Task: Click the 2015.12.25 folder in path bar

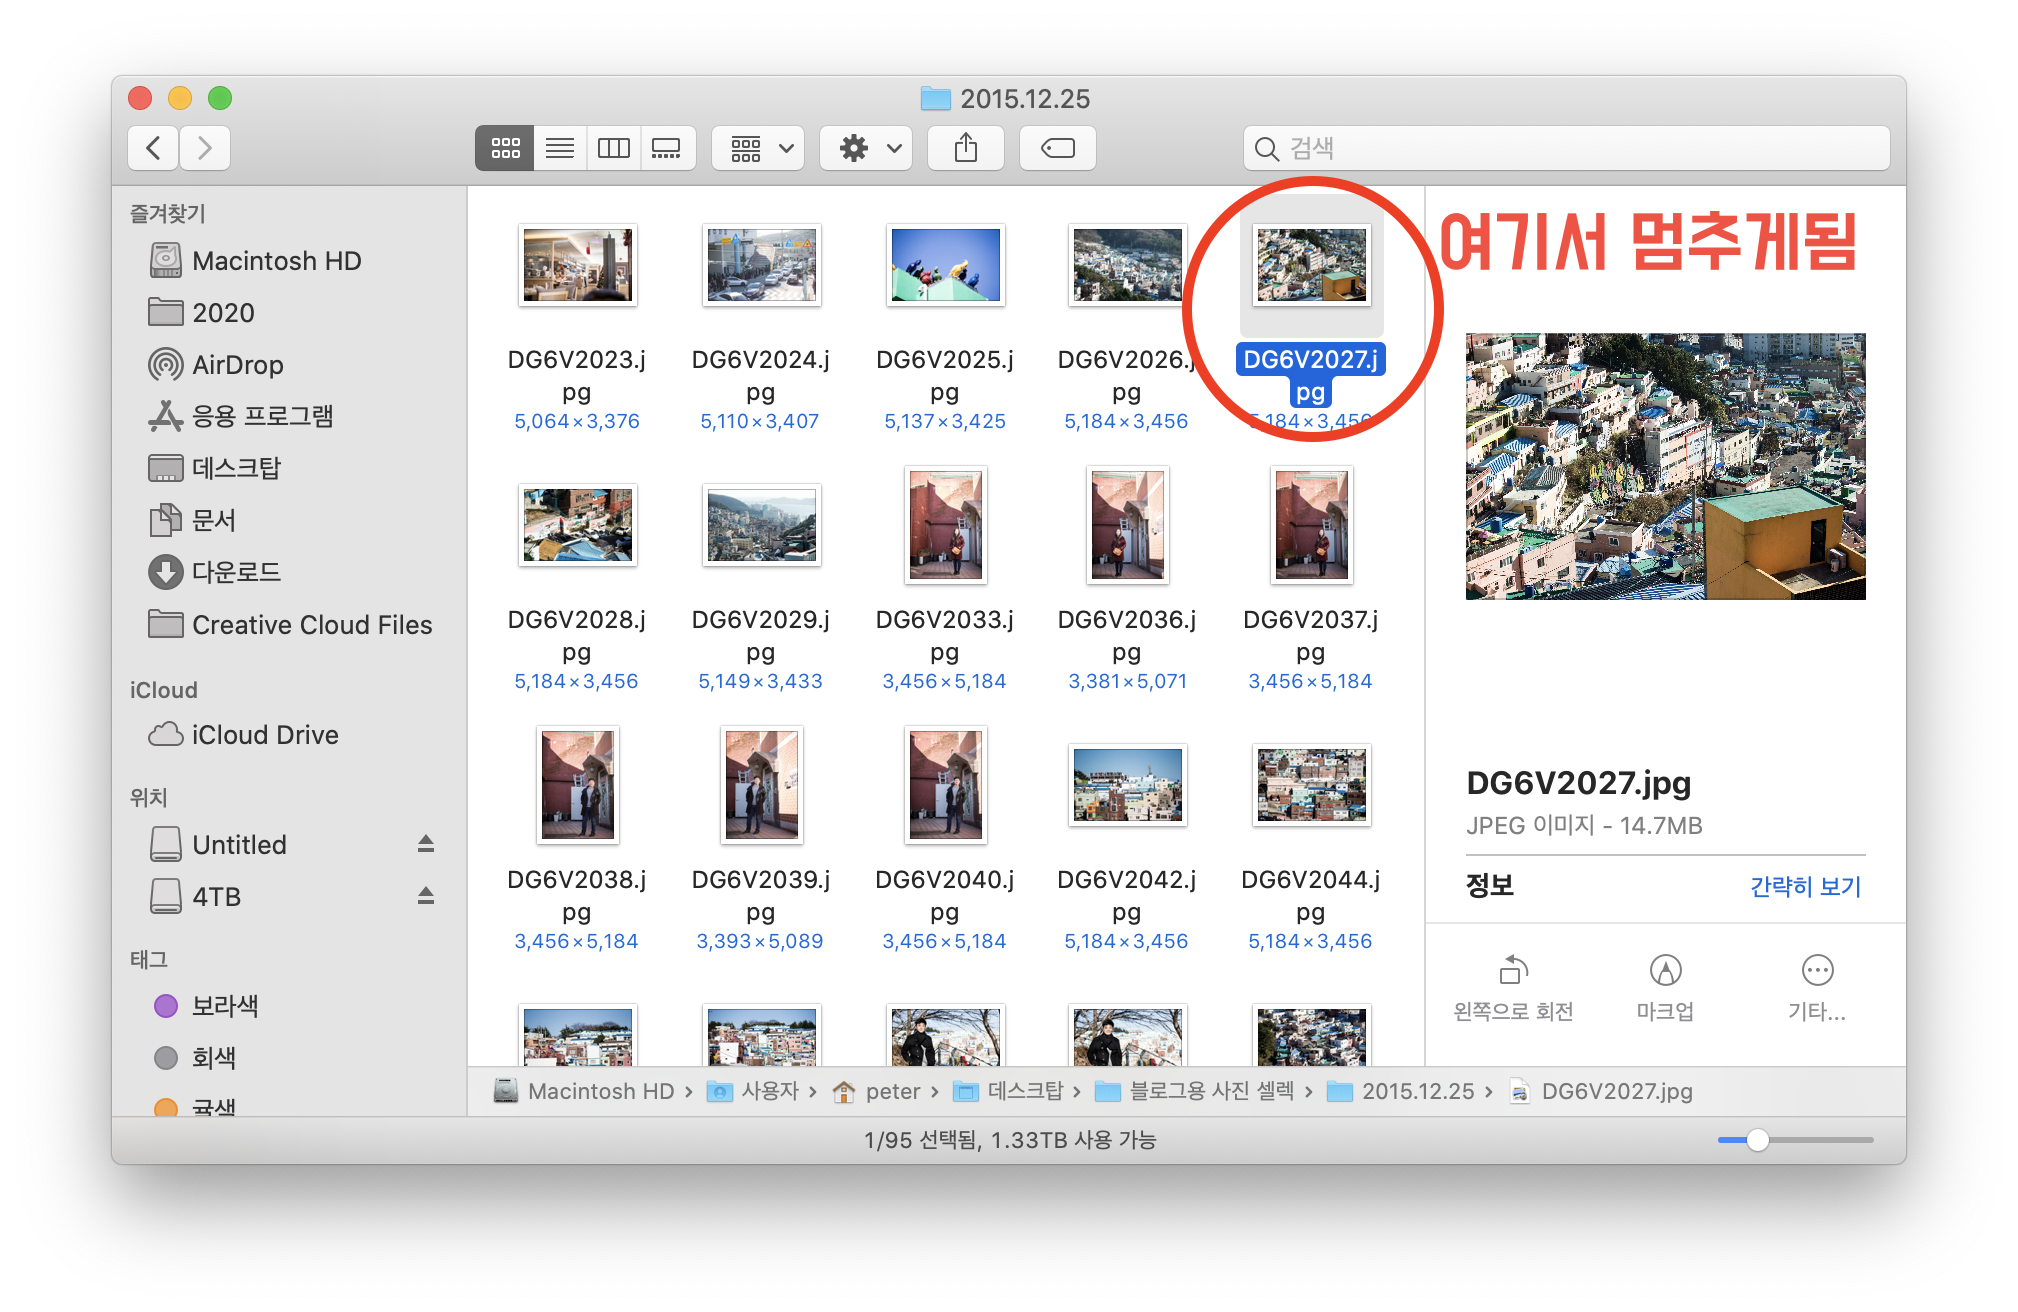Action: pyautogui.click(x=1417, y=1091)
